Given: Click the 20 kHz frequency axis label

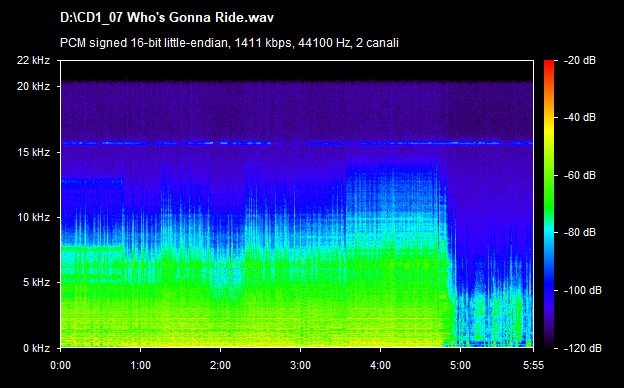Looking at the screenshot, I should pos(33,86).
